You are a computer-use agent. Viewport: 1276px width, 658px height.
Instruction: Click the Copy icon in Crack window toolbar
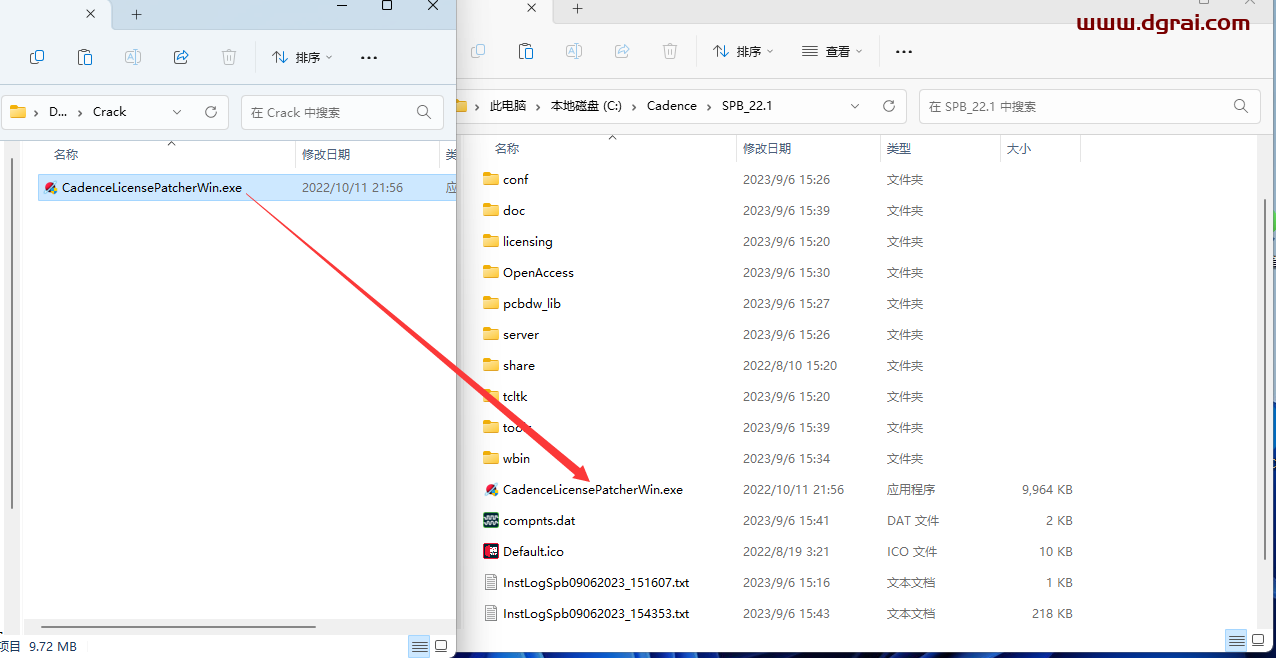point(37,57)
